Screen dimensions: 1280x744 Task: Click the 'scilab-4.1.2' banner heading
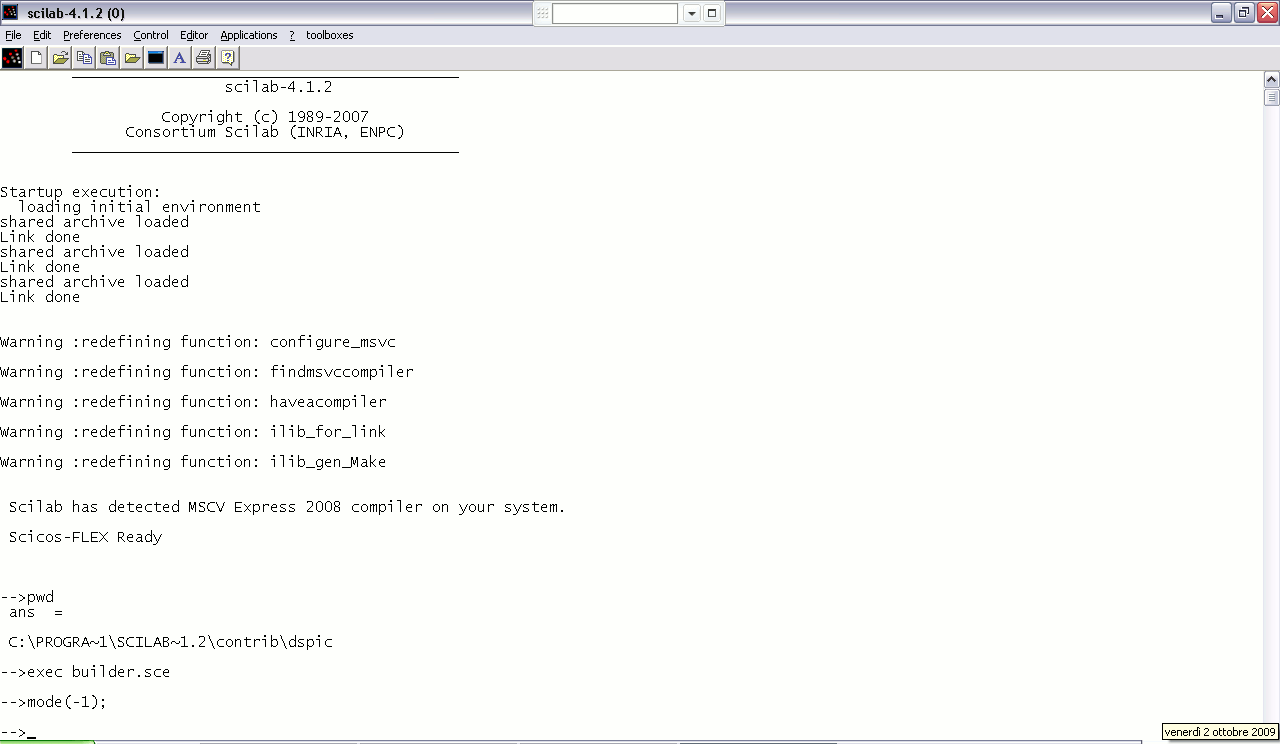point(278,87)
